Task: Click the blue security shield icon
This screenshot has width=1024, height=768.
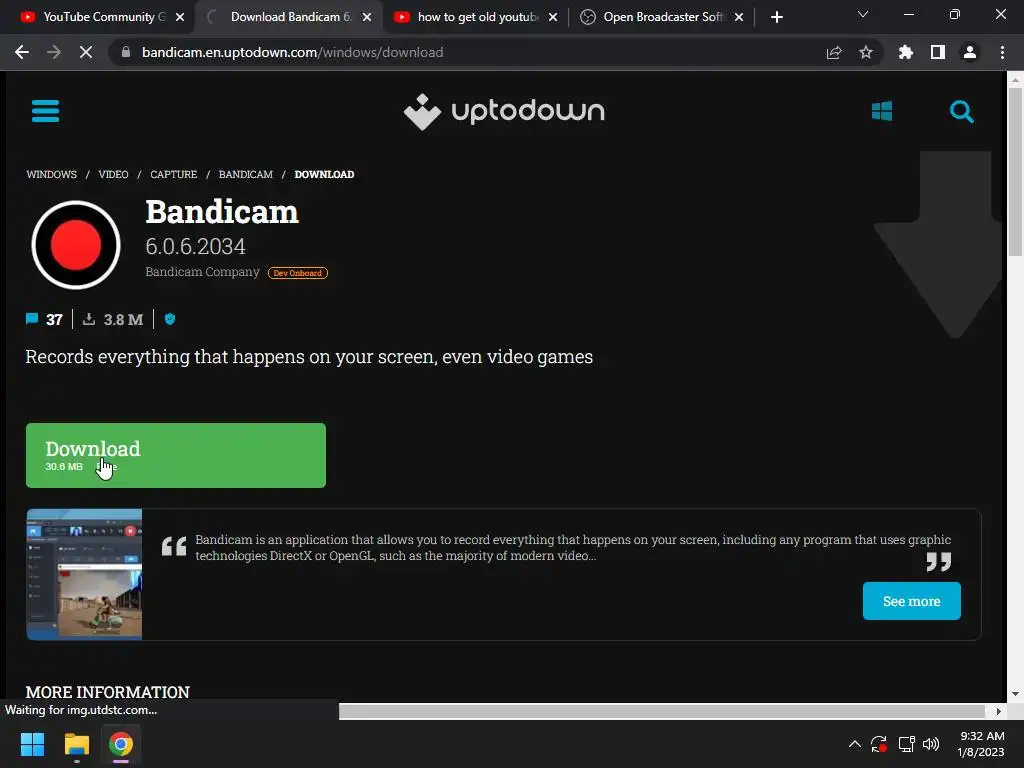Action: tap(170, 319)
